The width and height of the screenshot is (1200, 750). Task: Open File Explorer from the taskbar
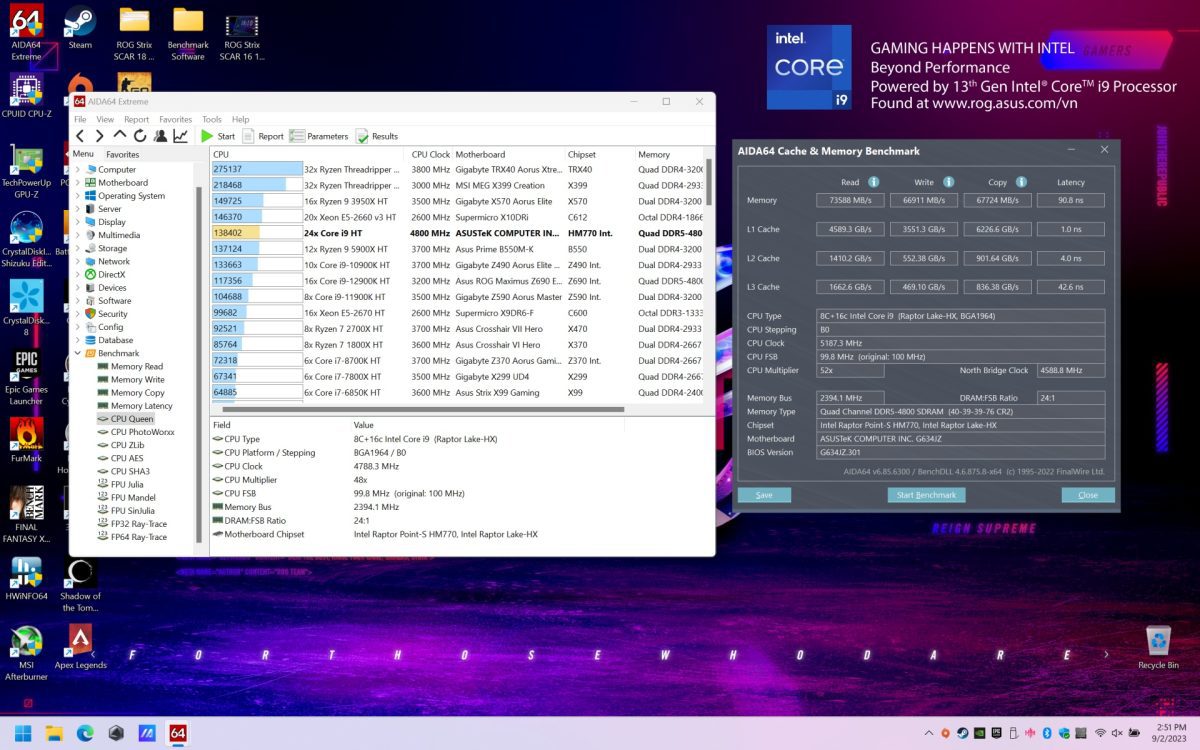(53, 733)
